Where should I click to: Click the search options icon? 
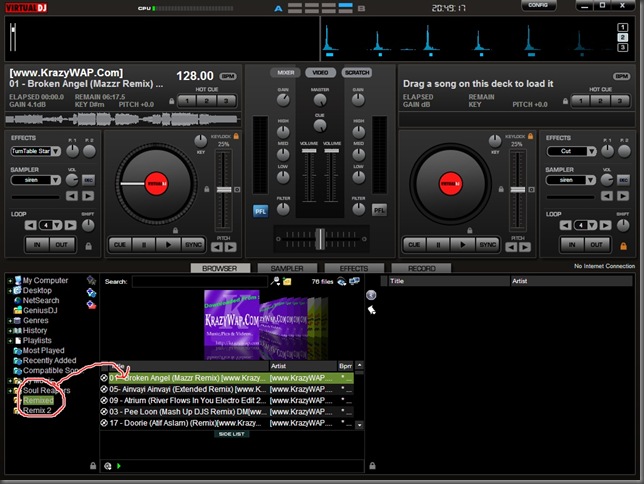tap(275, 281)
